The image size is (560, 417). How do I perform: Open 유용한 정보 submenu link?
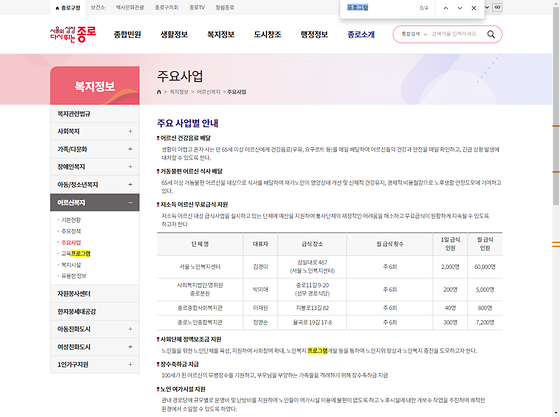tap(74, 276)
